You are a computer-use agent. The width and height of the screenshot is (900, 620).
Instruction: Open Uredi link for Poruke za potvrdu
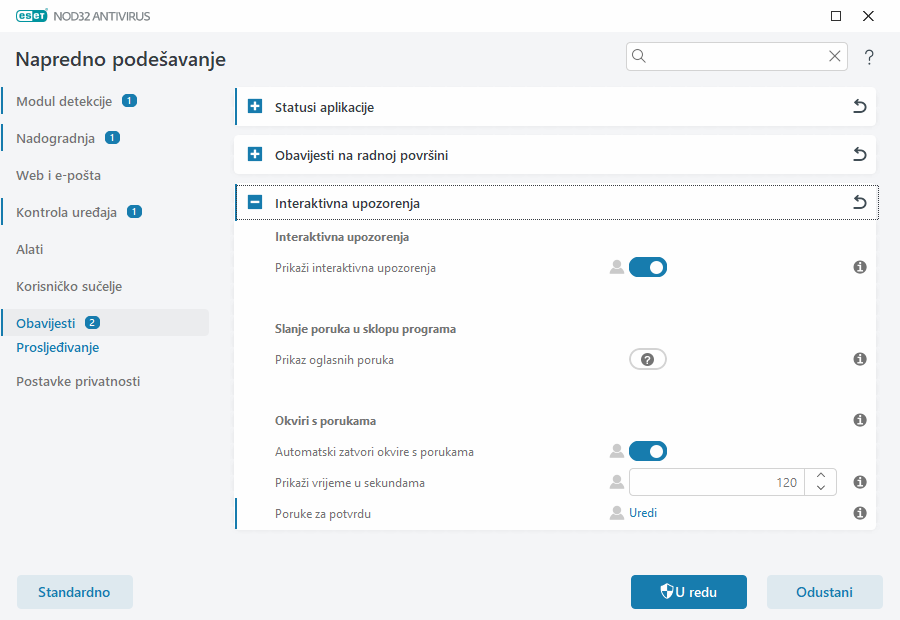(643, 513)
